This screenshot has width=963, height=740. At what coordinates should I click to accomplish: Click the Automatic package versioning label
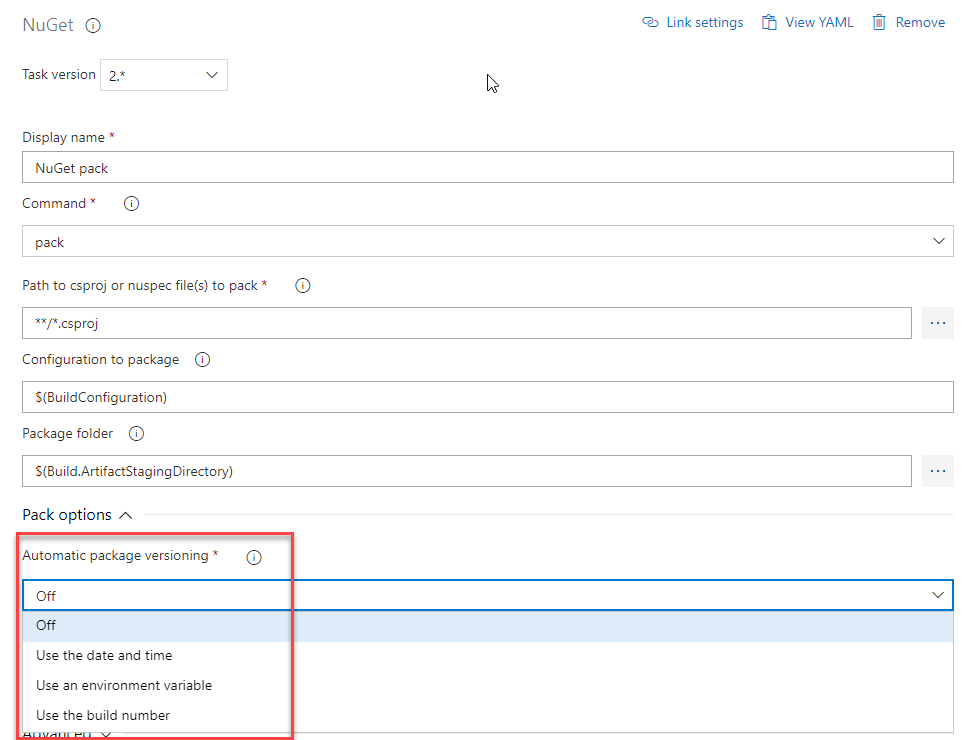click(115, 555)
